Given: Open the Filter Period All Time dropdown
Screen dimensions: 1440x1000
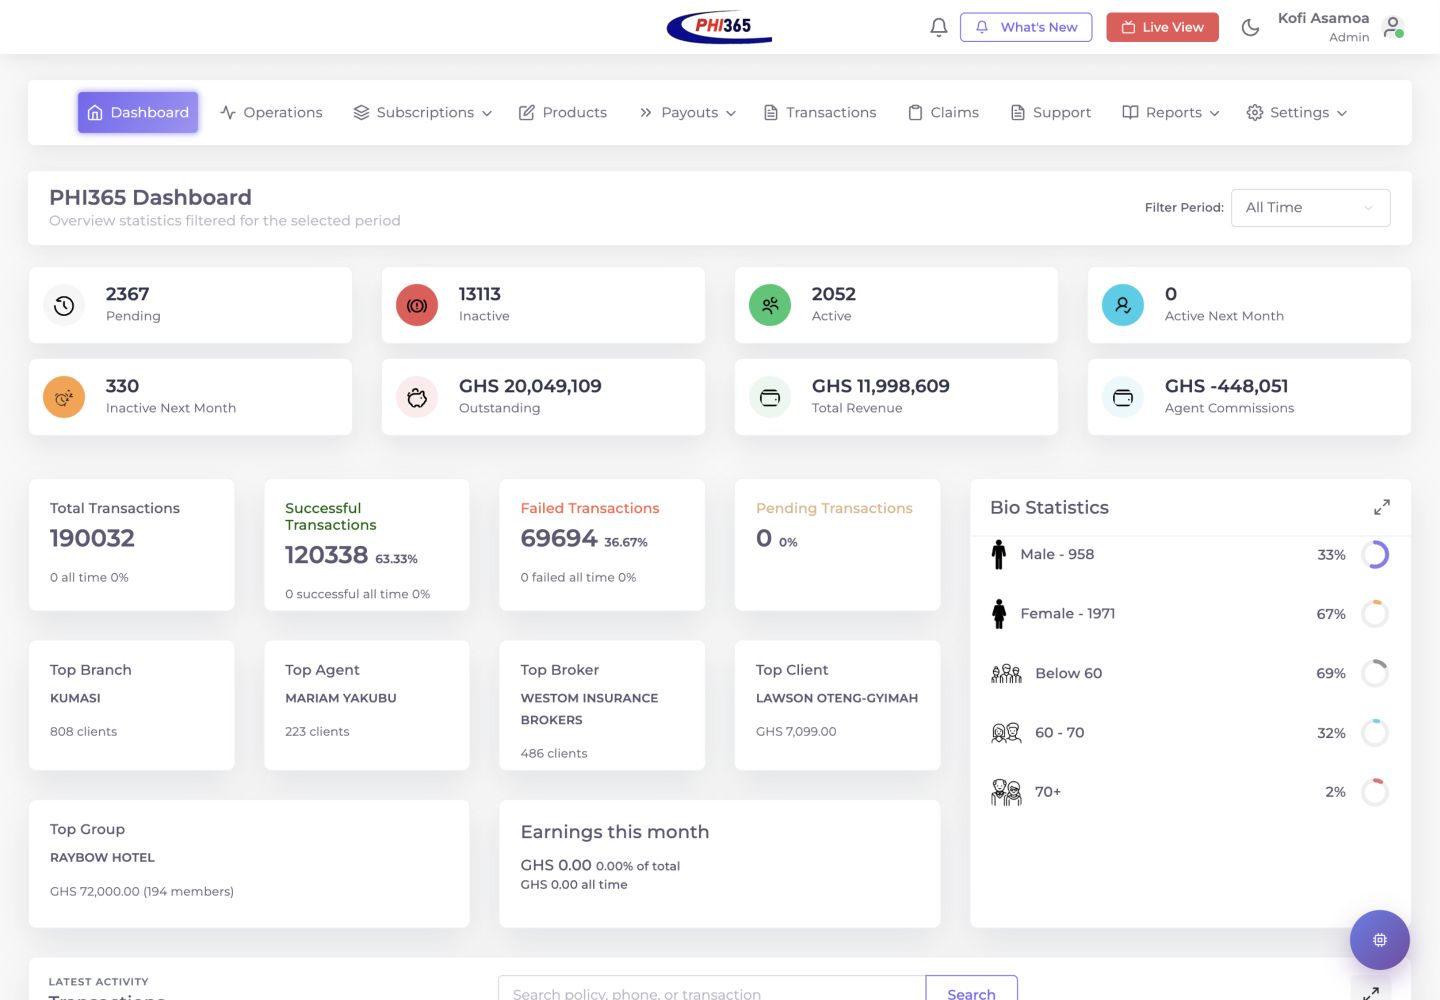Looking at the screenshot, I should [x=1310, y=207].
